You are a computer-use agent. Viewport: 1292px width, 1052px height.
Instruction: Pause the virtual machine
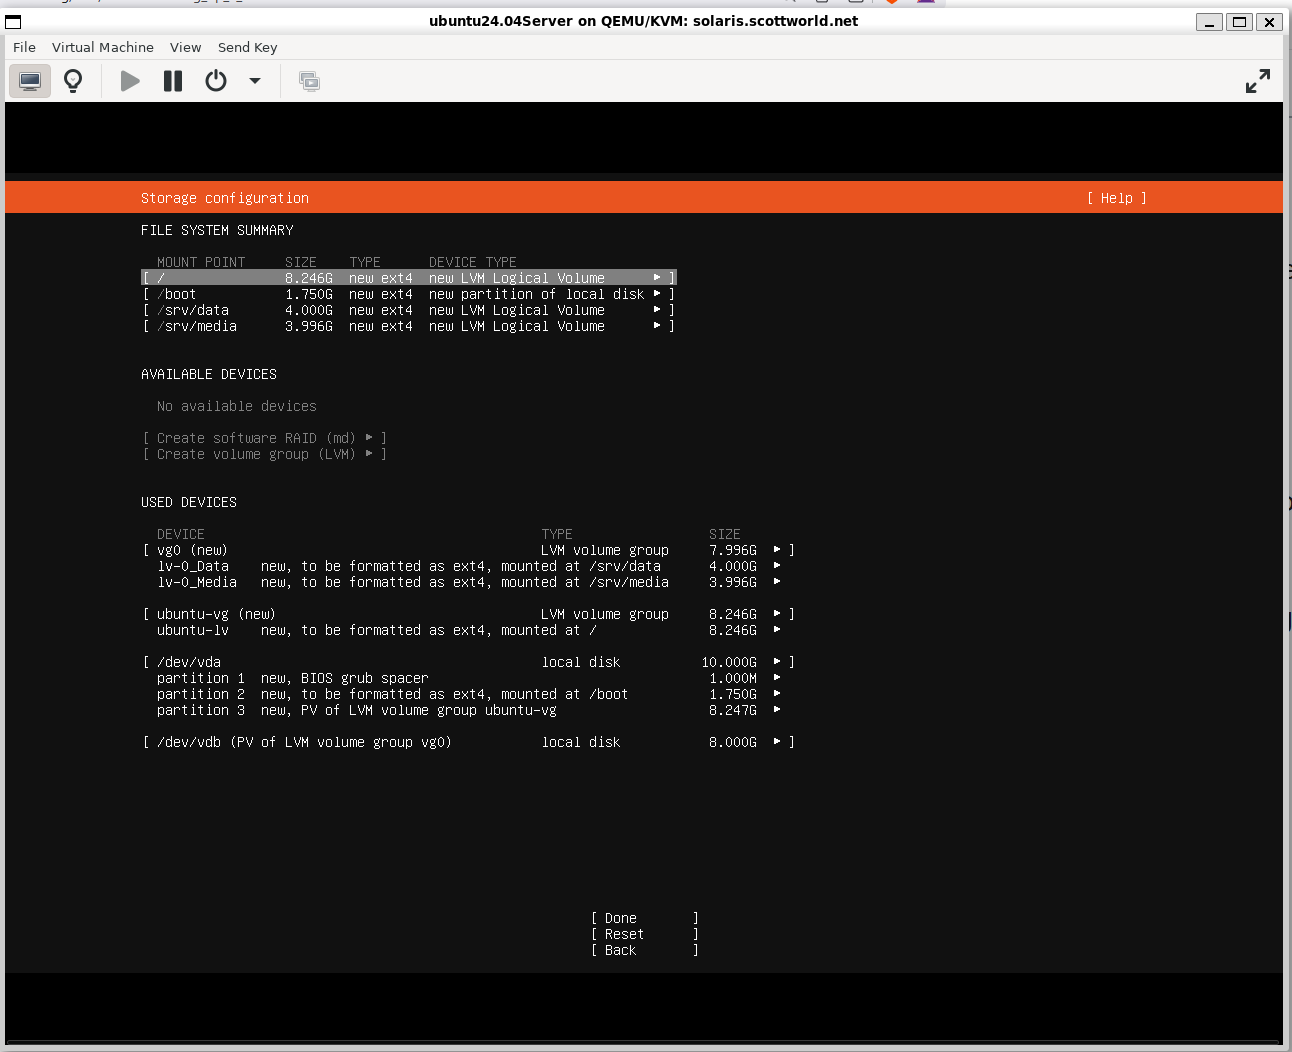click(173, 81)
